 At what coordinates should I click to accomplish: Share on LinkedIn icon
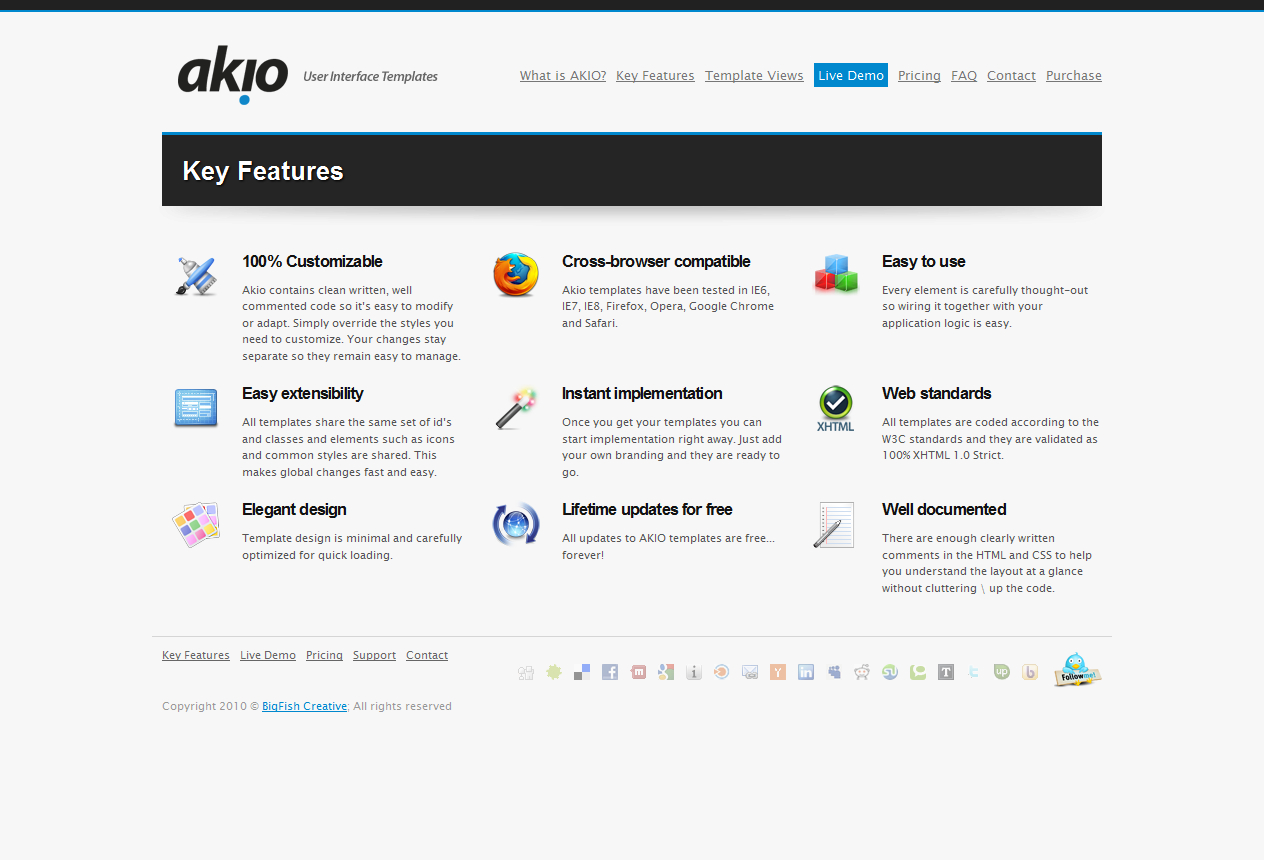click(806, 672)
